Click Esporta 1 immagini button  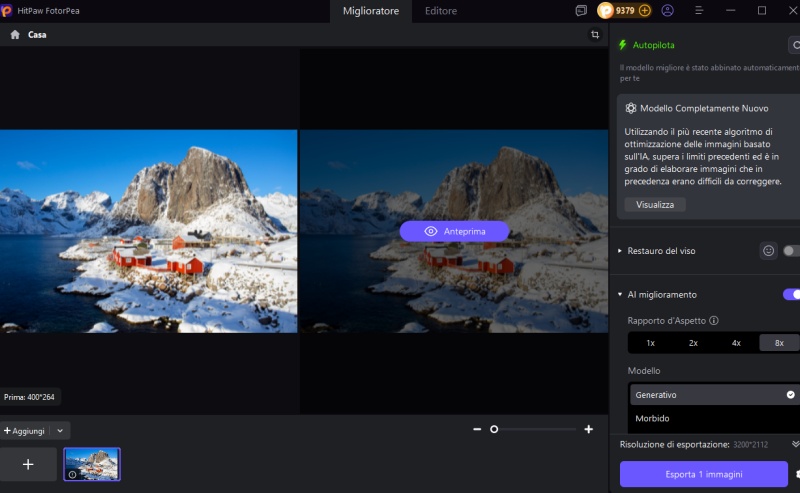pos(704,474)
